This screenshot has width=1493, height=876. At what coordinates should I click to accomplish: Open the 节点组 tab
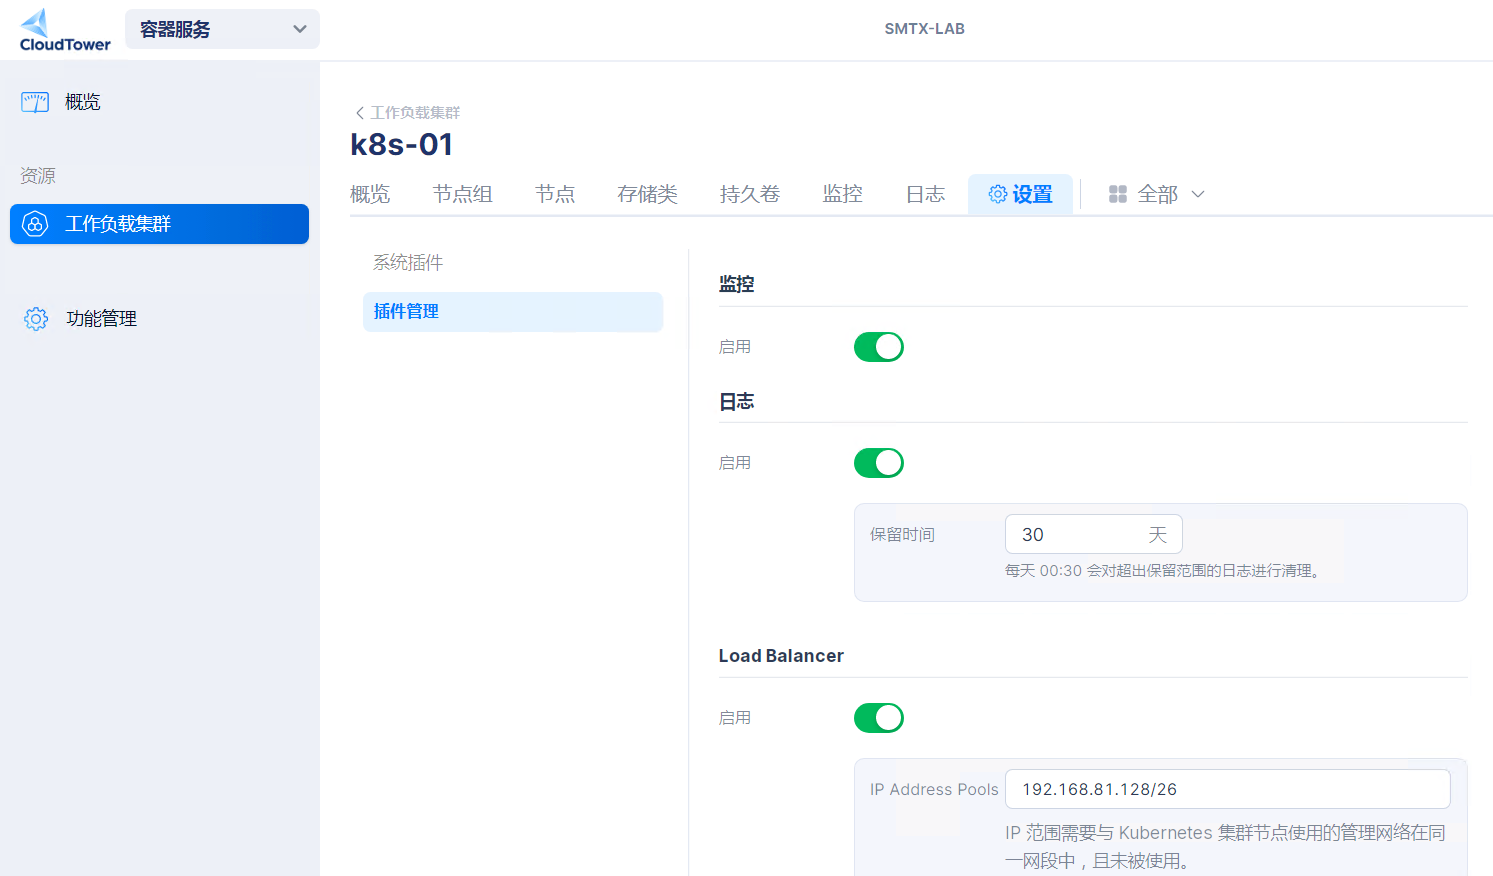[463, 194]
